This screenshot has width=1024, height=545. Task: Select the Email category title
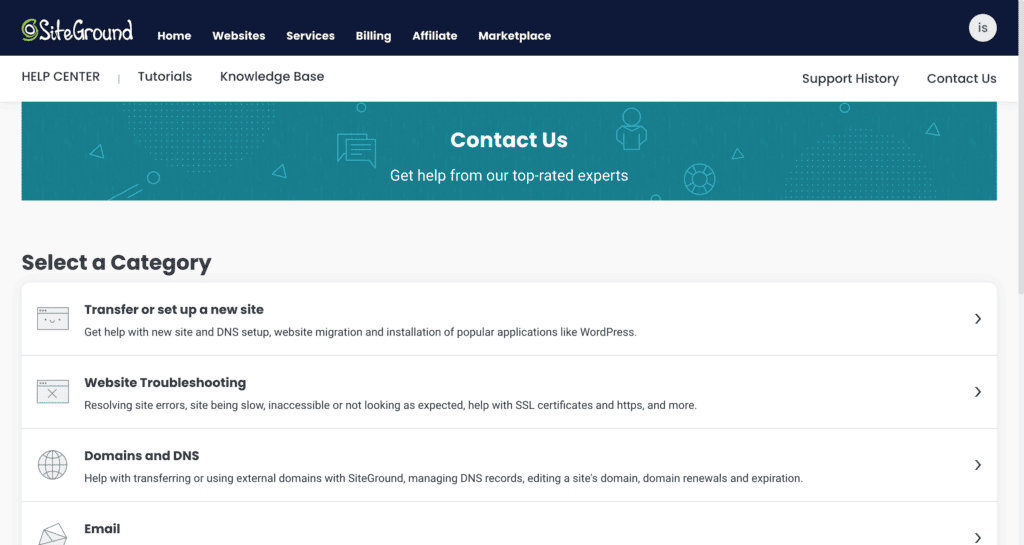pos(102,529)
